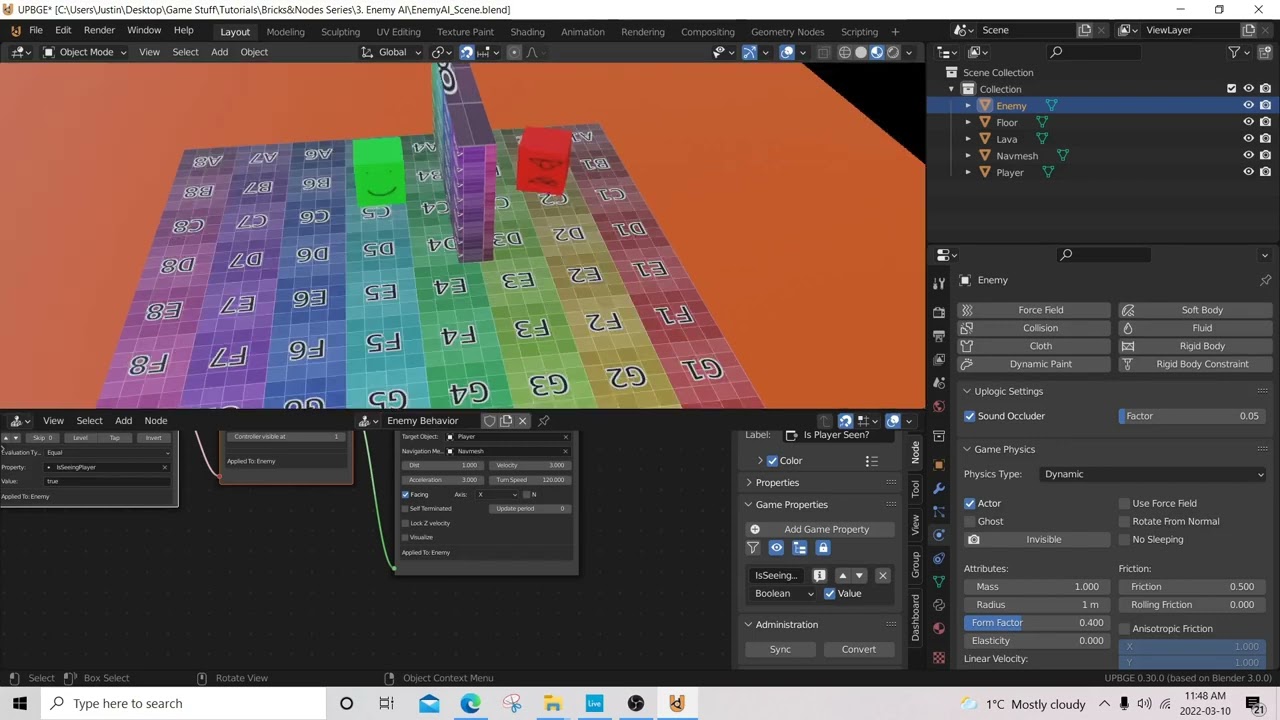Select wireframe viewport shading mode

pyautogui.click(x=845, y=52)
